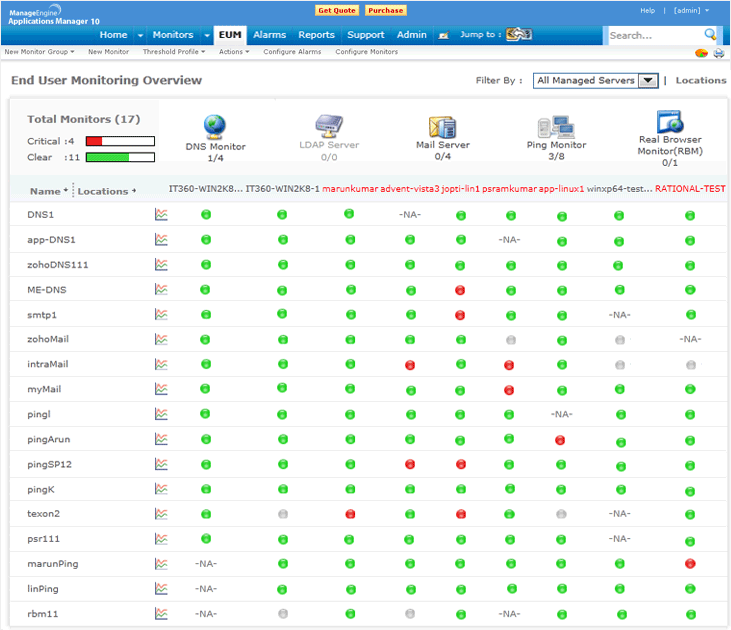Viewport: 731px width, 630px height.
Task: Click the printer icon
Action: click(x=719, y=53)
